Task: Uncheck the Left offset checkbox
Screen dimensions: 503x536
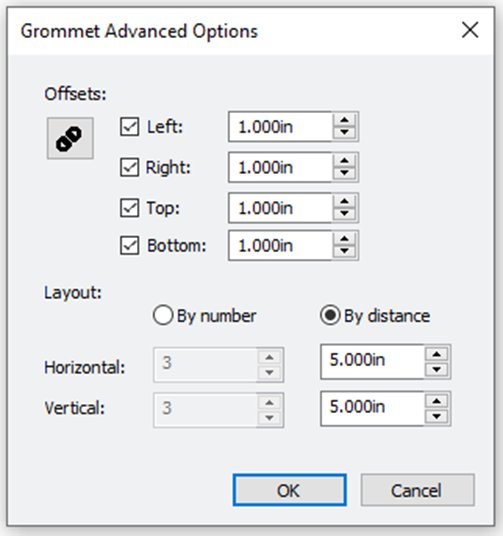Action: (x=130, y=127)
